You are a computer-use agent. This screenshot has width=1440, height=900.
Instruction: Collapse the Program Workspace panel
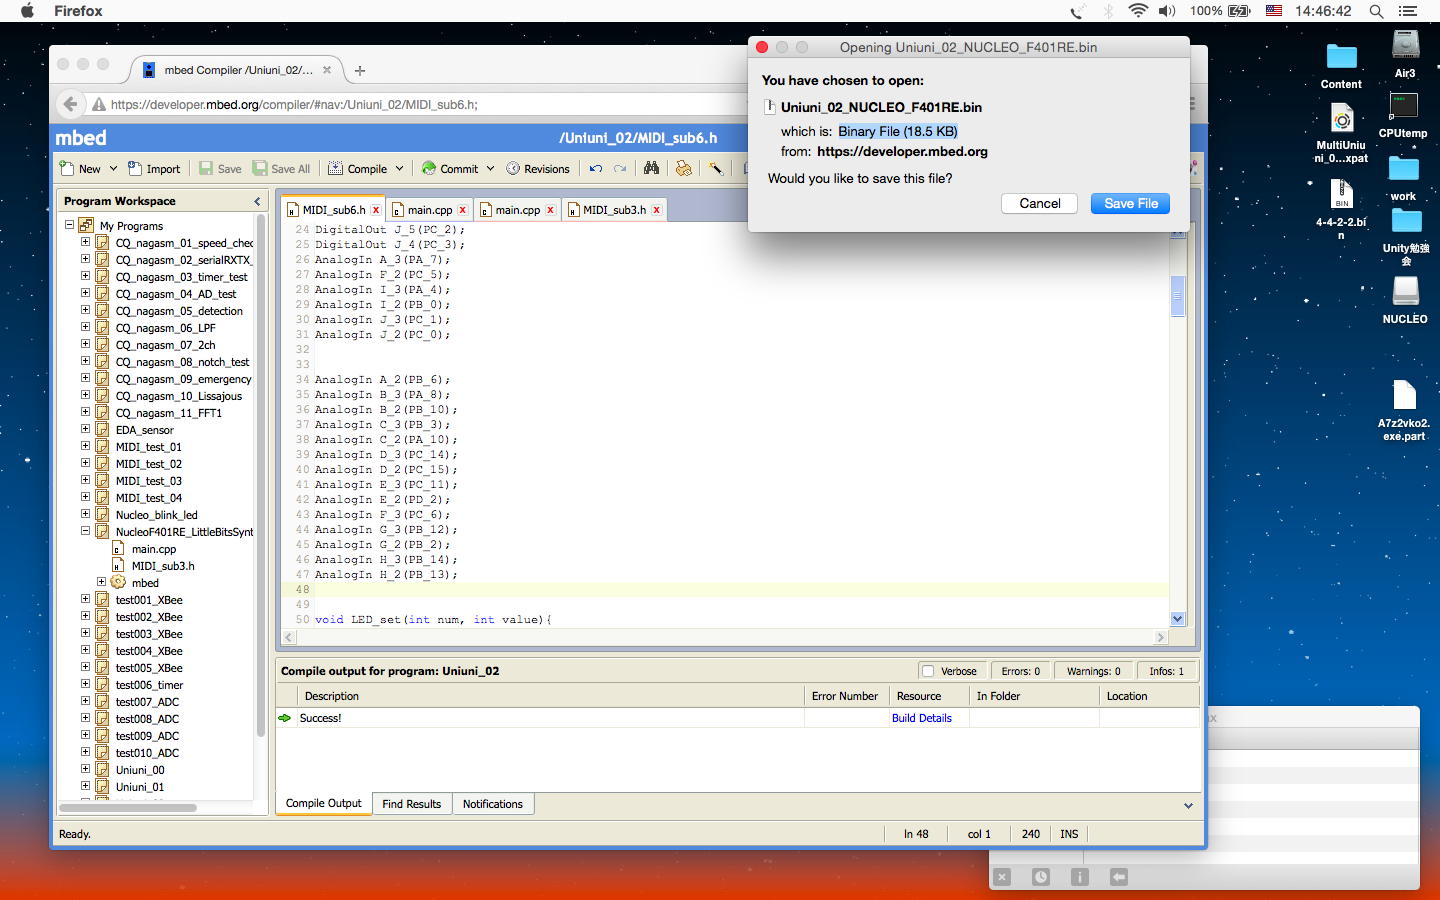257,201
